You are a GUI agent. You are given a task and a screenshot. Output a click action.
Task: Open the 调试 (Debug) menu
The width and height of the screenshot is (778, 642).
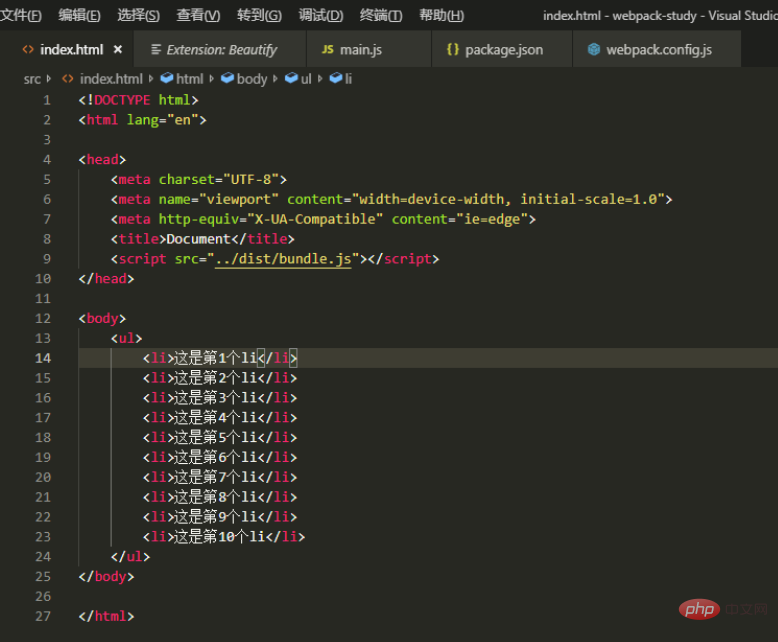[320, 15]
